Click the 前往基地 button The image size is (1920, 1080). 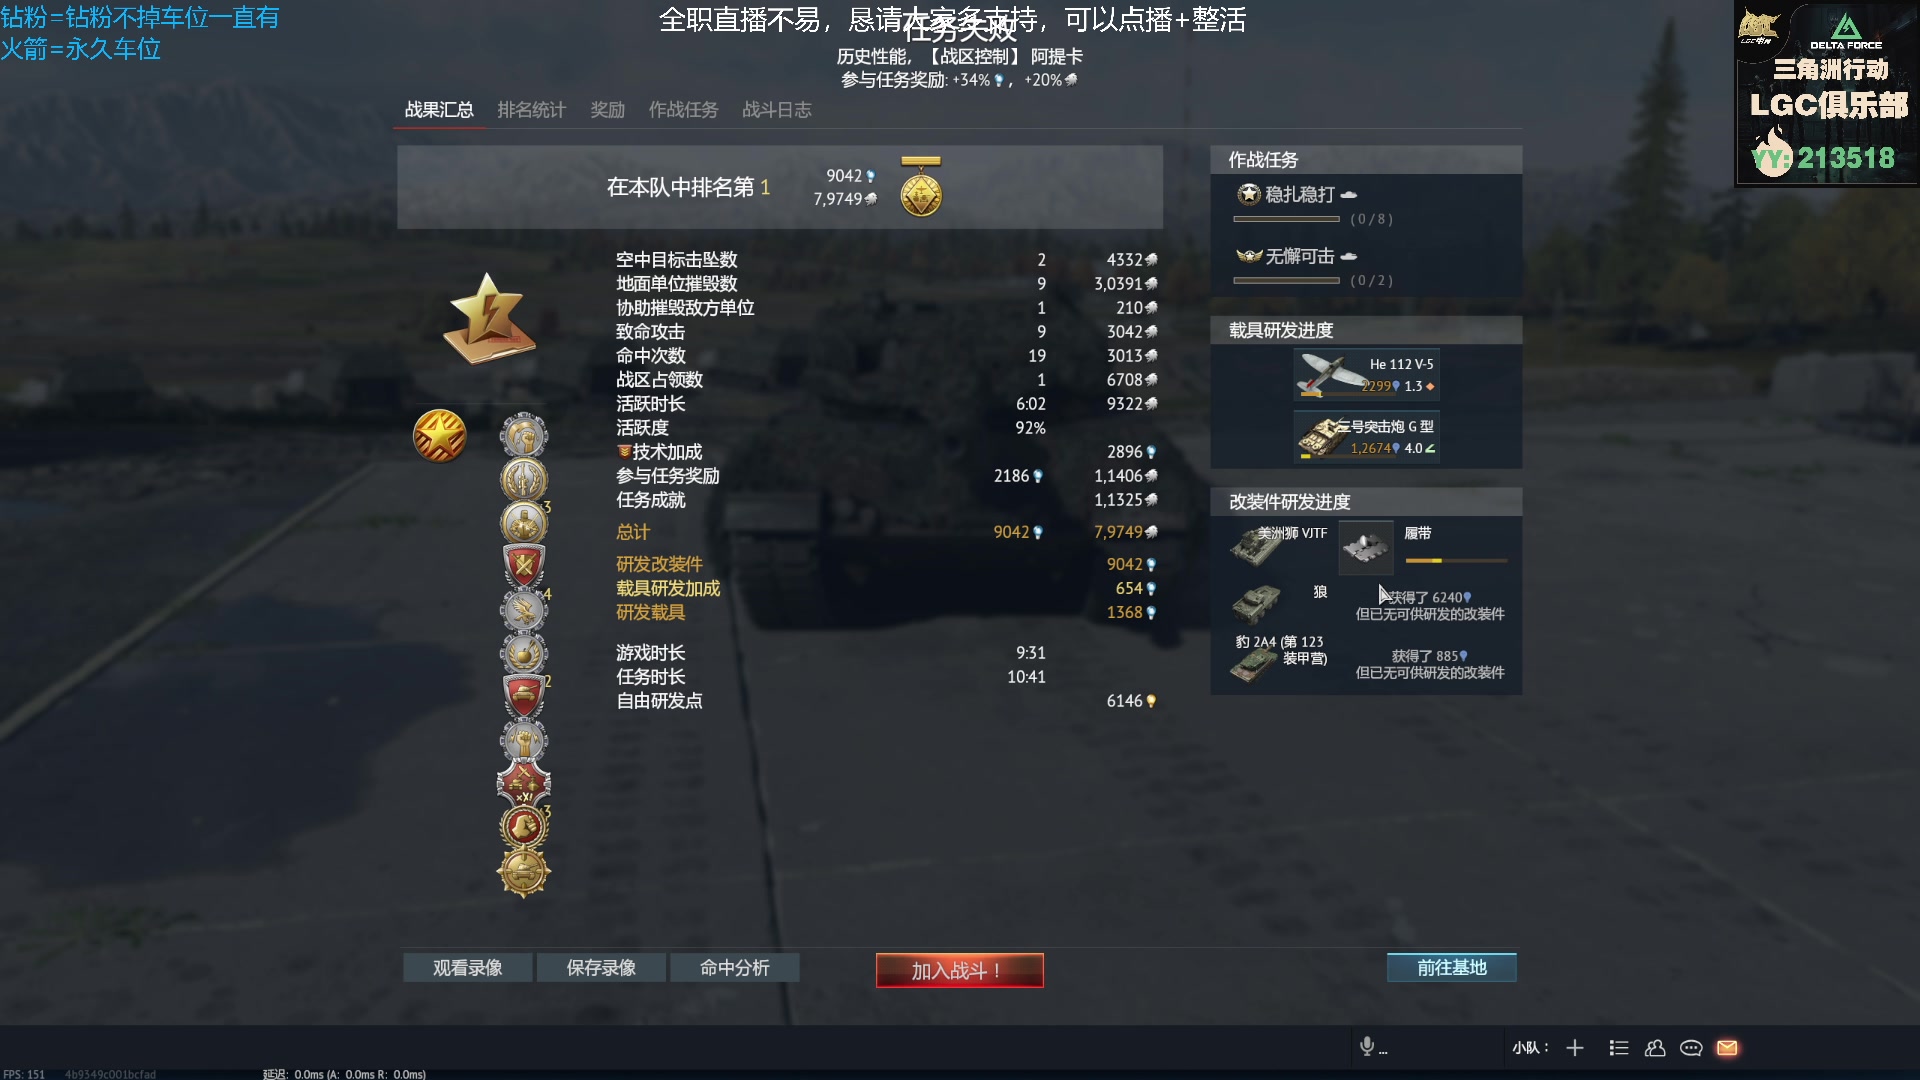1451,967
